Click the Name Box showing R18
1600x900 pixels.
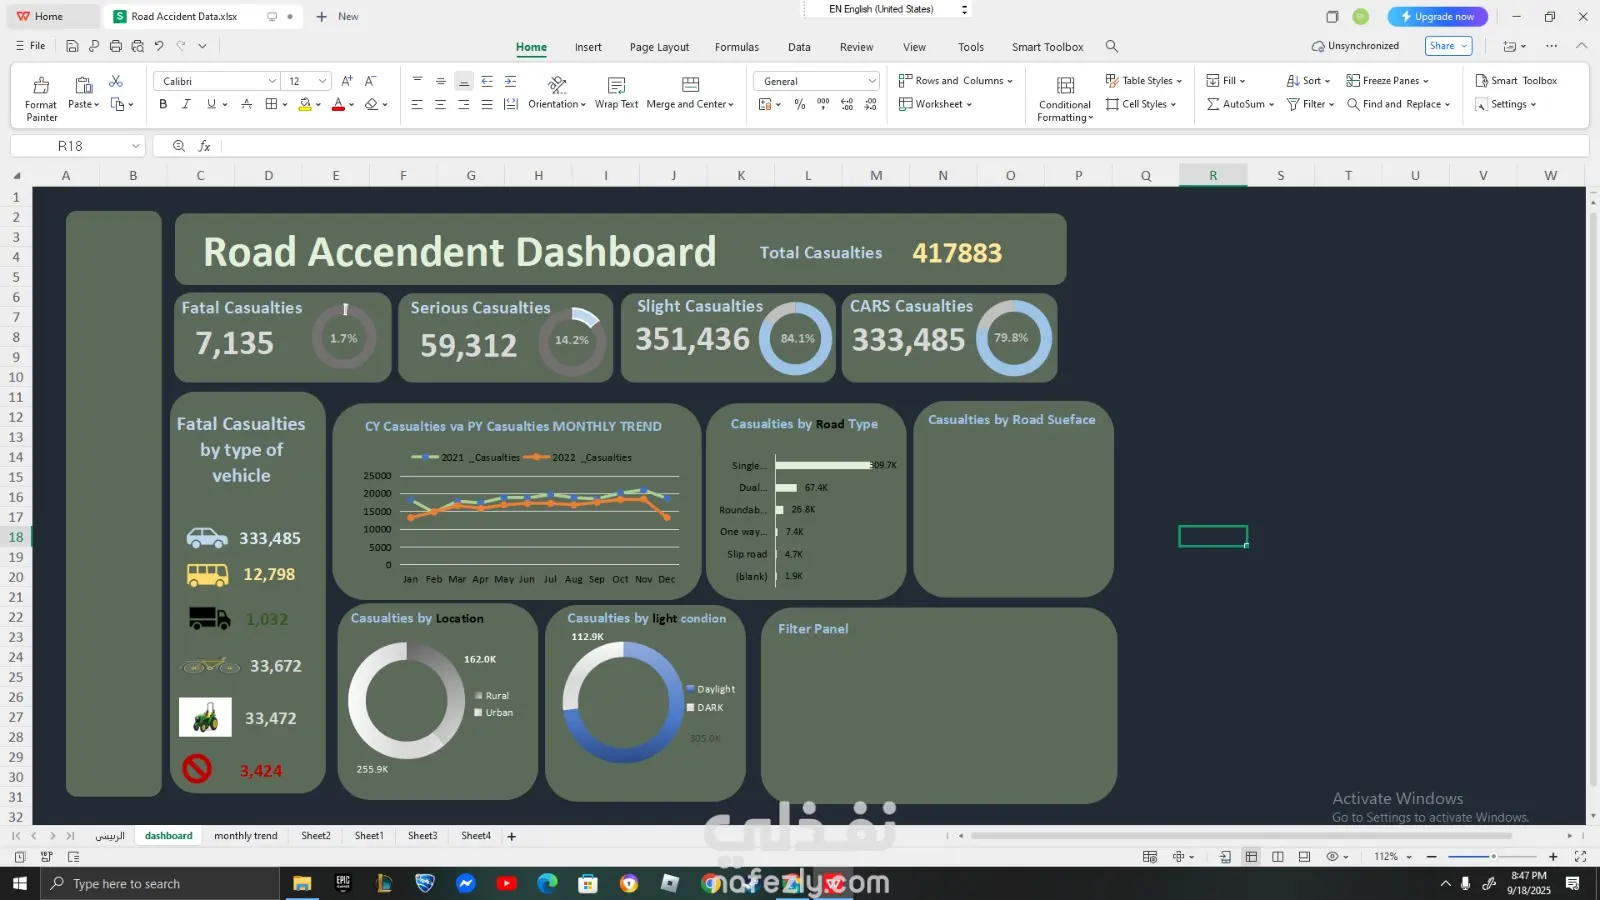pyautogui.click(x=70, y=146)
